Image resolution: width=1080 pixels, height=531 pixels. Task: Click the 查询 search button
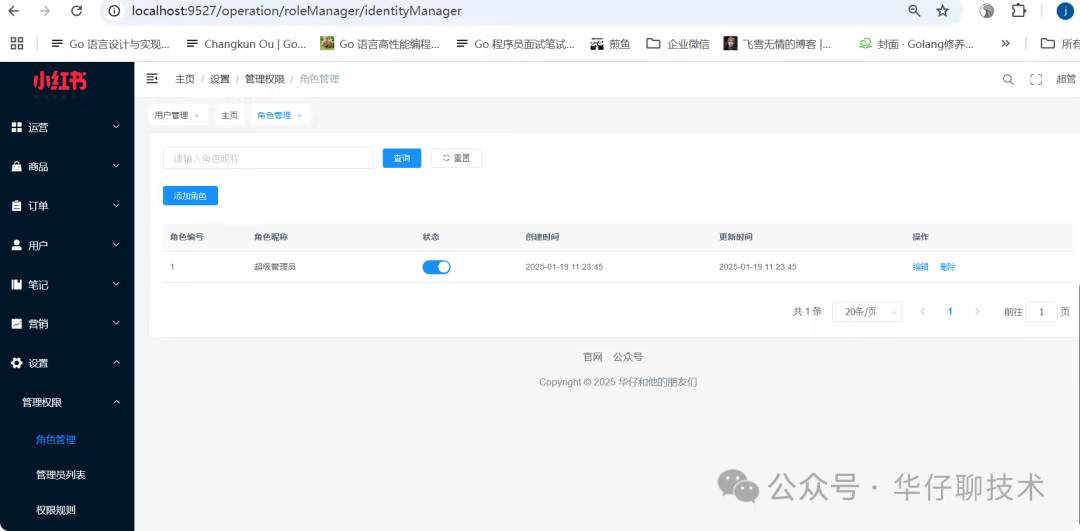pyautogui.click(x=402, y=158)
